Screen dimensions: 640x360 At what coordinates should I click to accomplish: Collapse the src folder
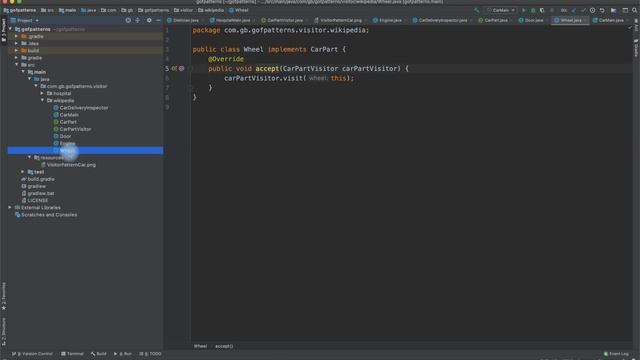pyautogui.click(x=17, y=64)
